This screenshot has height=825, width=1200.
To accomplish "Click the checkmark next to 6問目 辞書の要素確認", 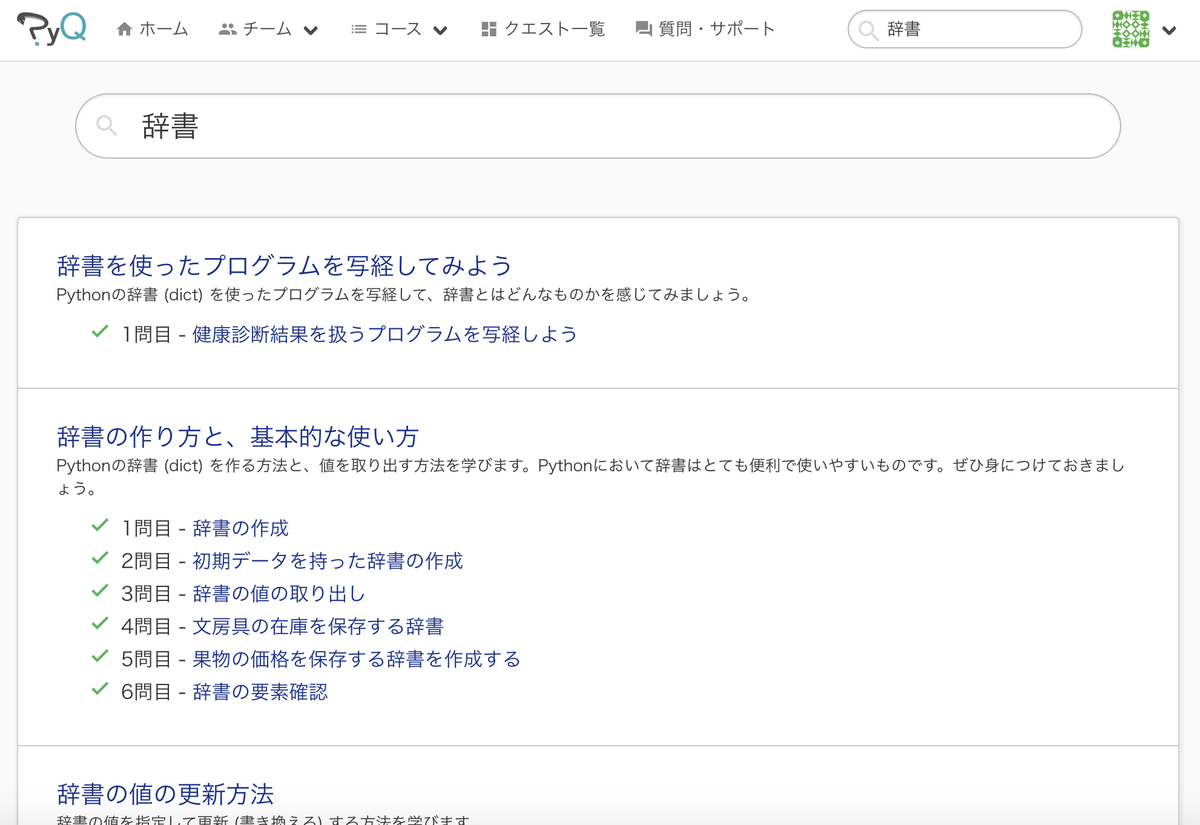I will point(100,690).
